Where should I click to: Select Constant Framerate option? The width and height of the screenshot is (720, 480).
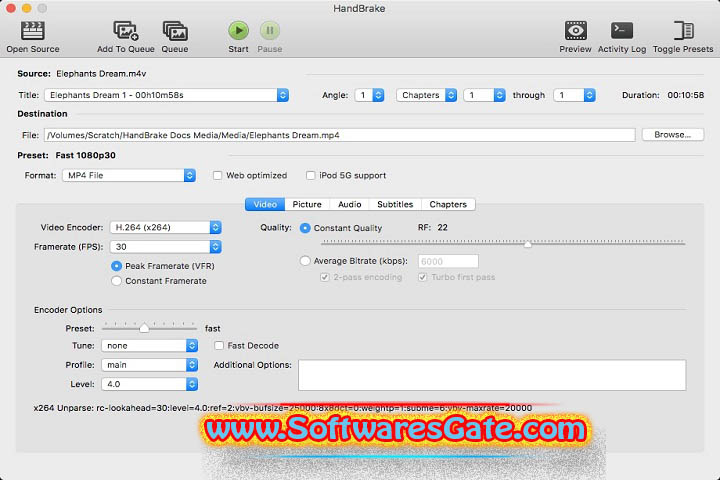117,281
